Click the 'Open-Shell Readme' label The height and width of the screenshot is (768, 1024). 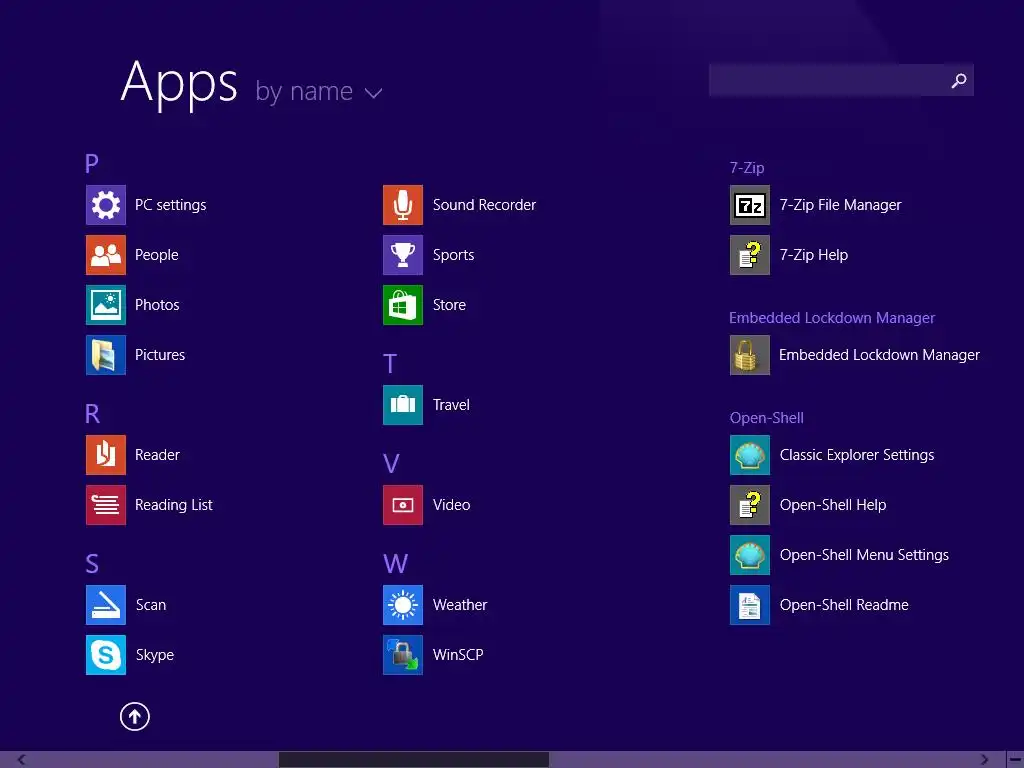[x=844, y=605]
